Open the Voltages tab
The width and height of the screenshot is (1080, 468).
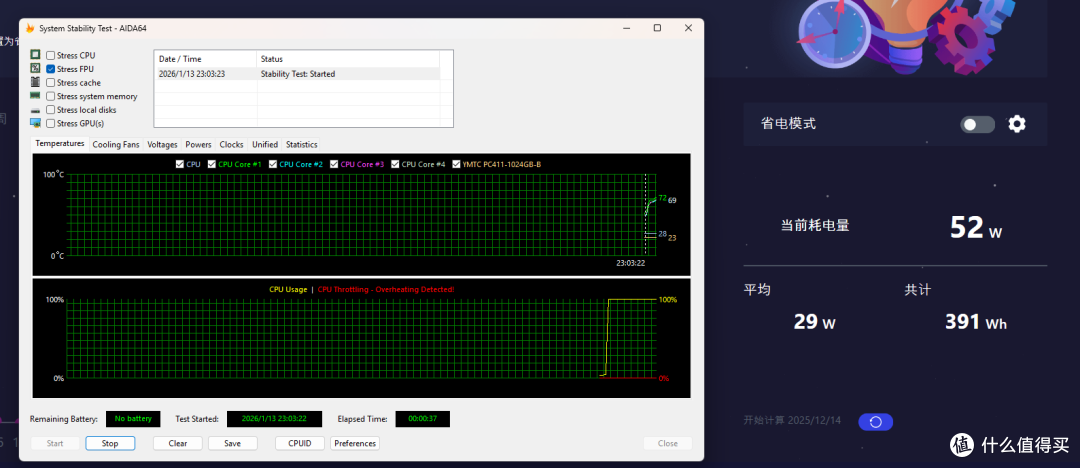(x=163, y=145)
